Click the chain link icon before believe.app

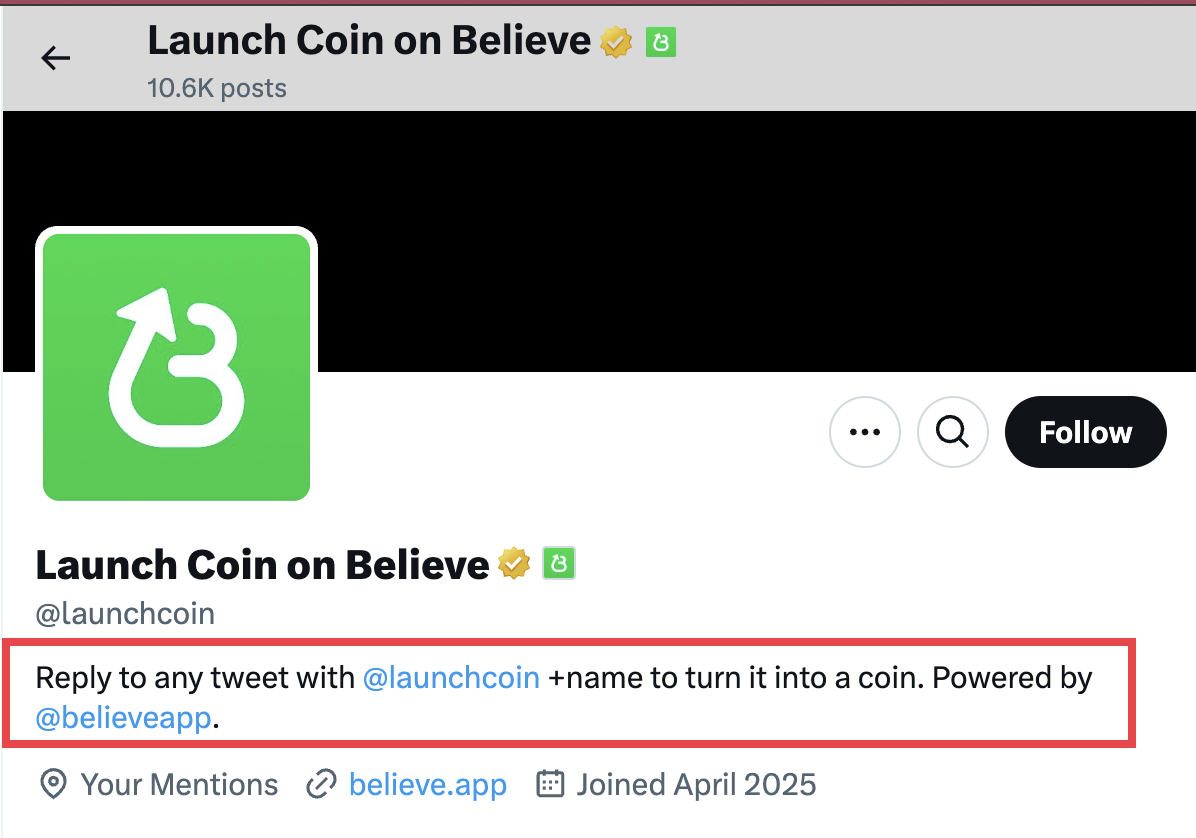click(x=321, y=785)
